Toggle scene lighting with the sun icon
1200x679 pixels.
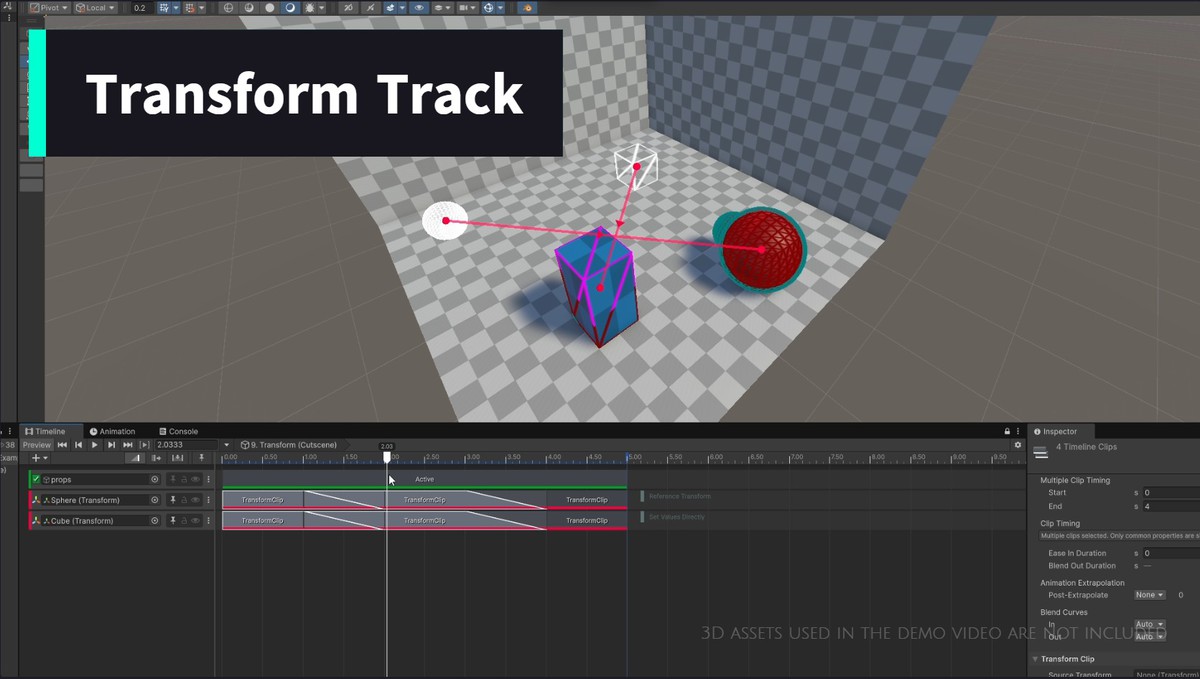pyautogui.click(x=311, y=8)
